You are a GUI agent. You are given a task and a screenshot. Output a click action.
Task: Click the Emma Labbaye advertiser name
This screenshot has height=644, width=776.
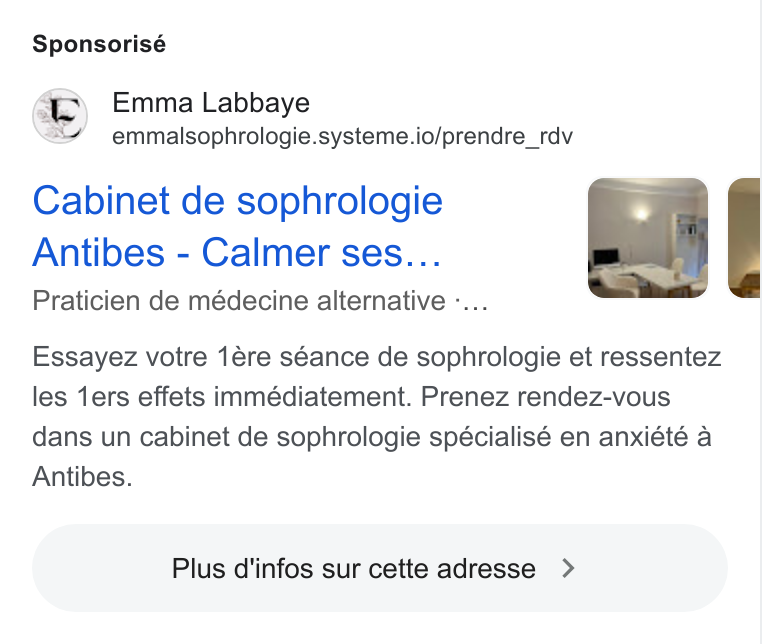211,103
